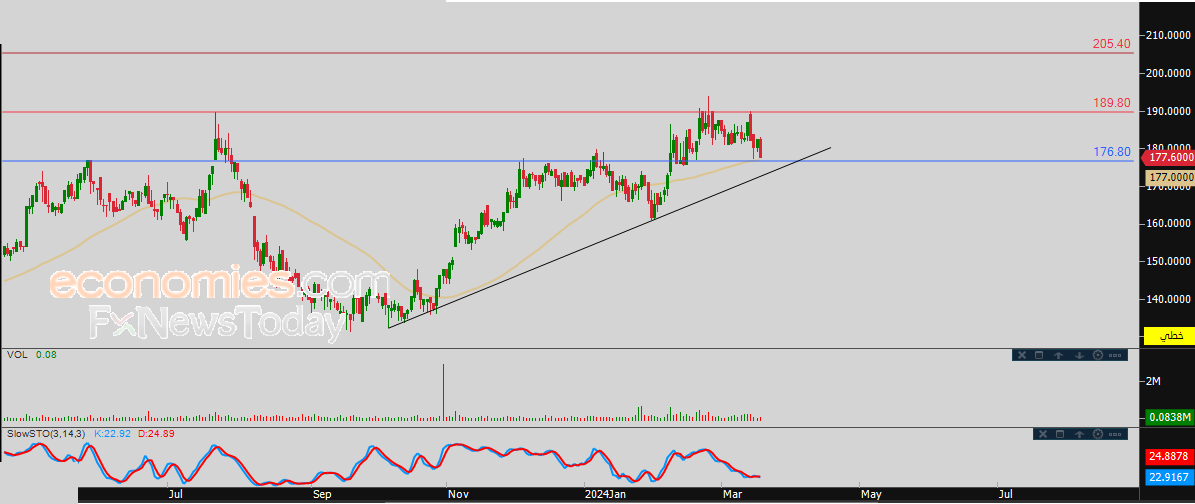Maximize the SlowSTO indicator panel
Image resolution: width=1195 pixels, height=504 pixels.
pyautogui.click(x=1060, y=434)
